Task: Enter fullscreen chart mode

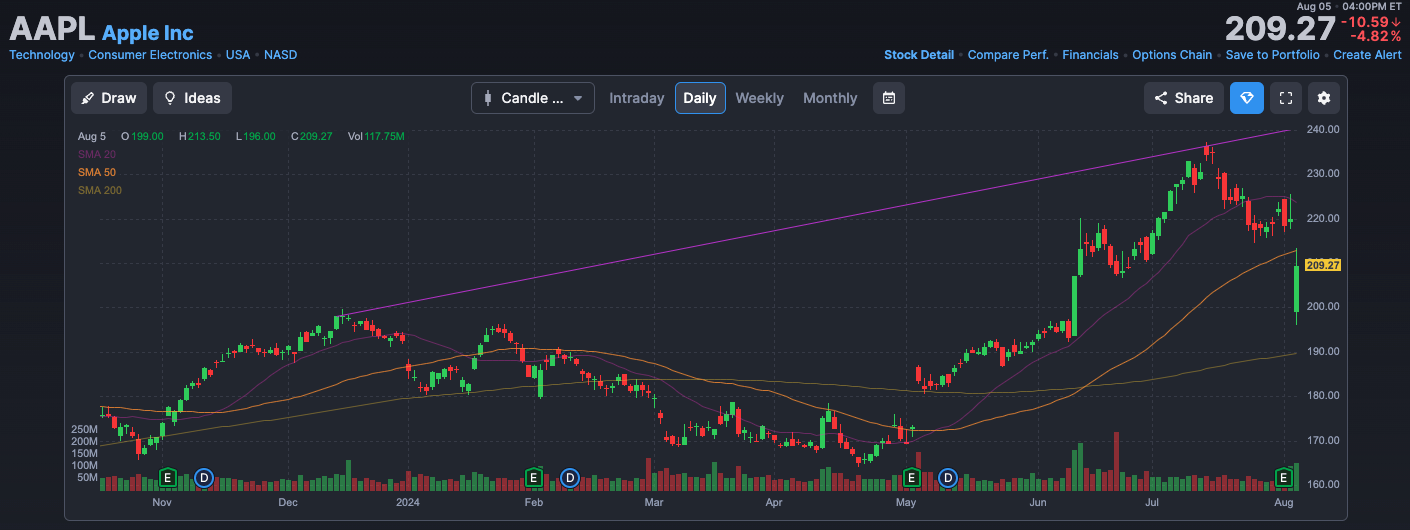Action: (1287, 98)
